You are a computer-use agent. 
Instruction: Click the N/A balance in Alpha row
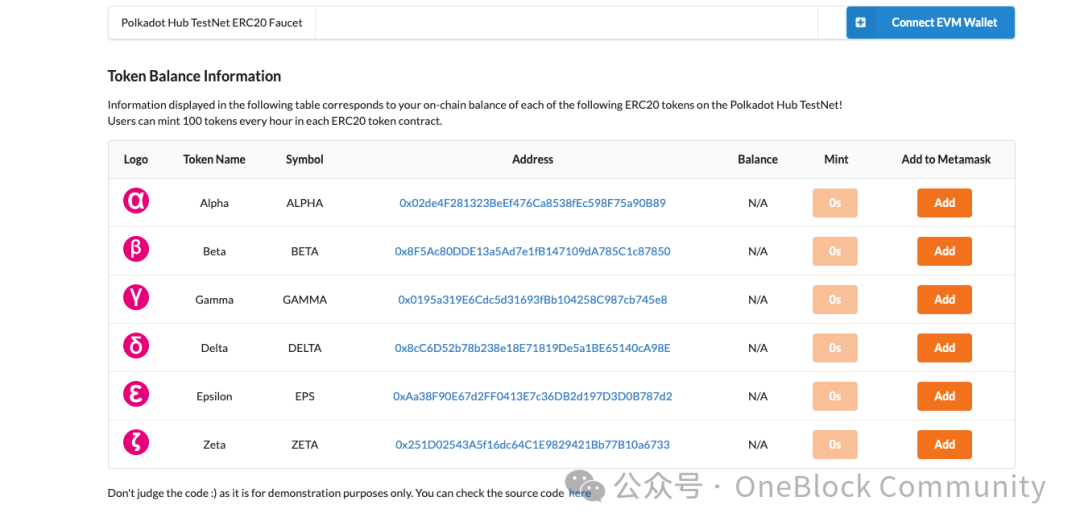[758, 203]
